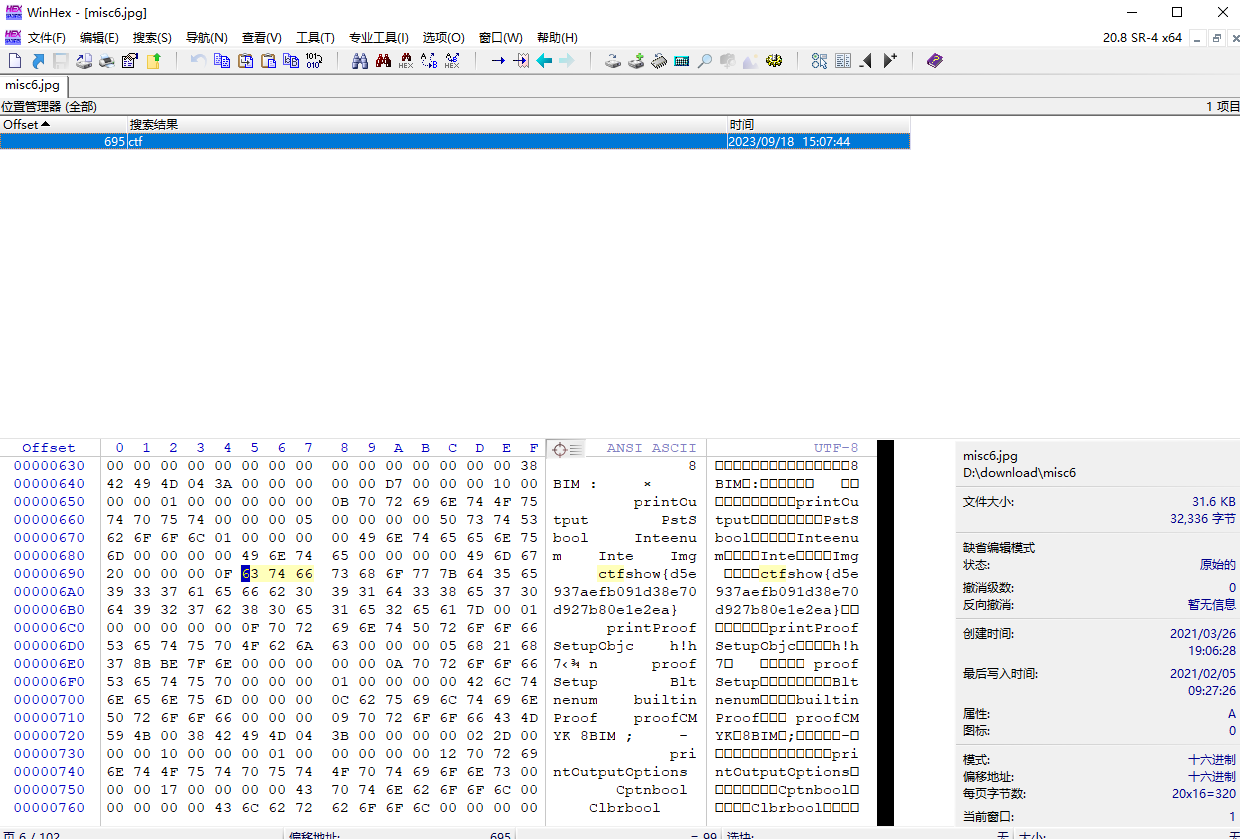
Task: Open Find Hex Values with binoculars HEX icon
Action: 406,61
